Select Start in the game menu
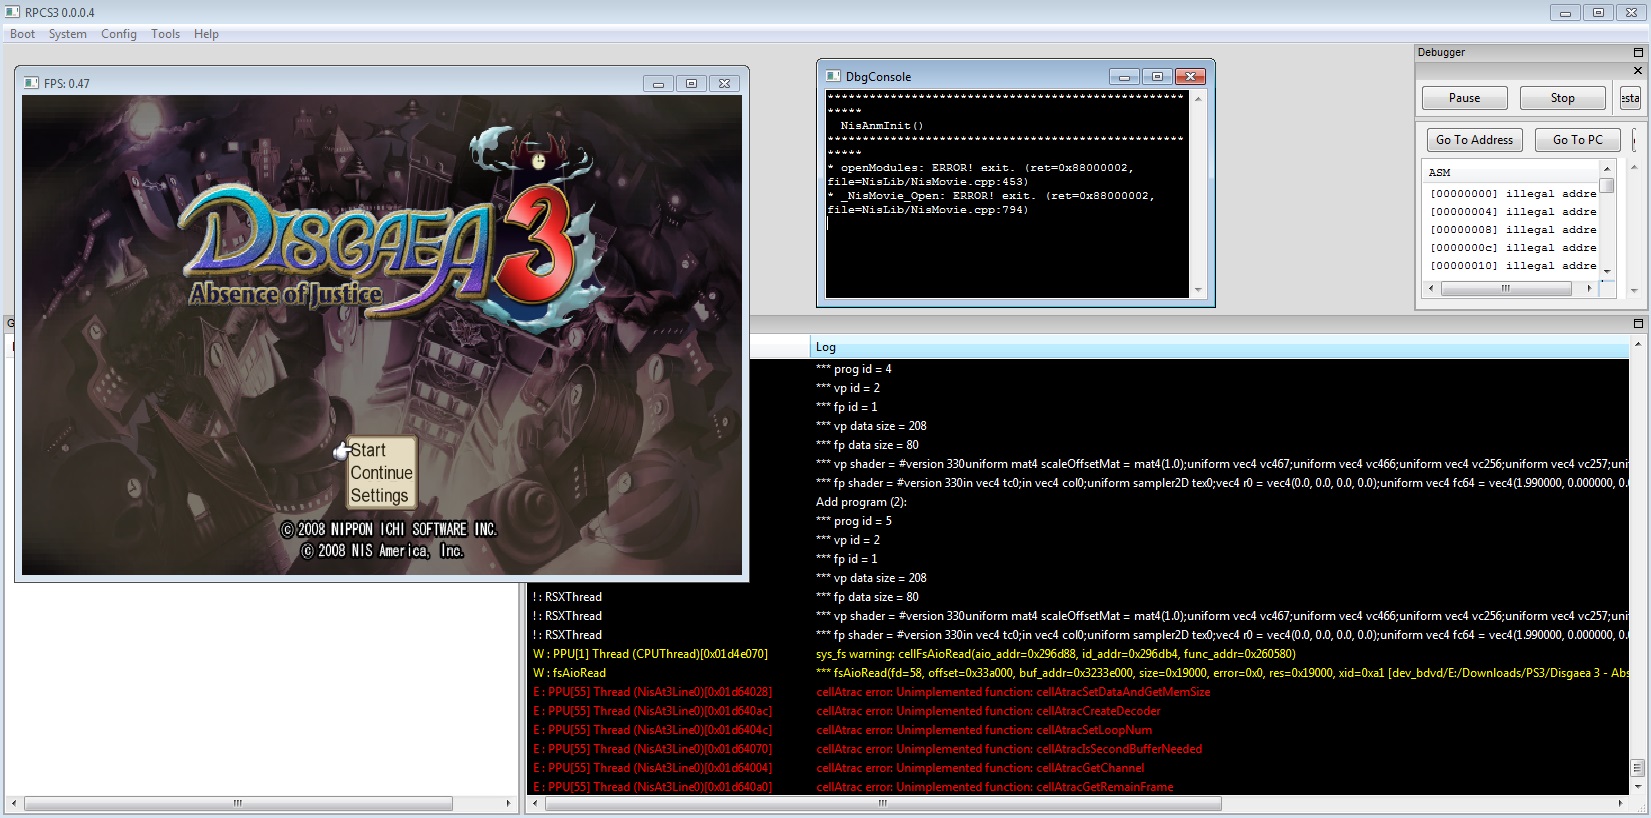The image size is (1651, 818). coord(368,451)
